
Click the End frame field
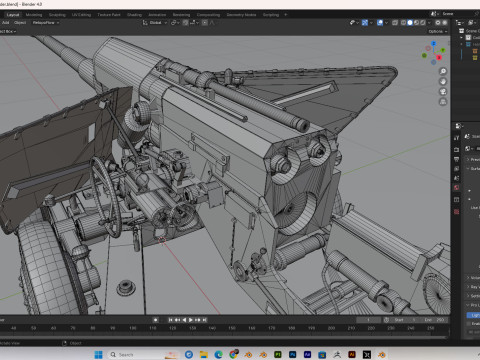(x=433, y=320)
